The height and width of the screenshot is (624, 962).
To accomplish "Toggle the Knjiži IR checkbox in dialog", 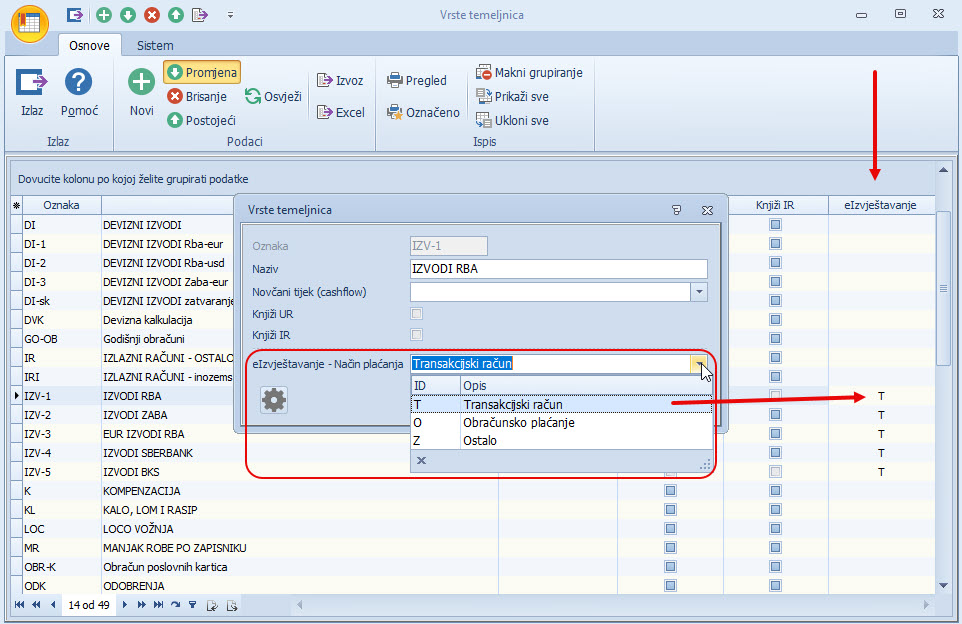I will click(x=417, y=335).
